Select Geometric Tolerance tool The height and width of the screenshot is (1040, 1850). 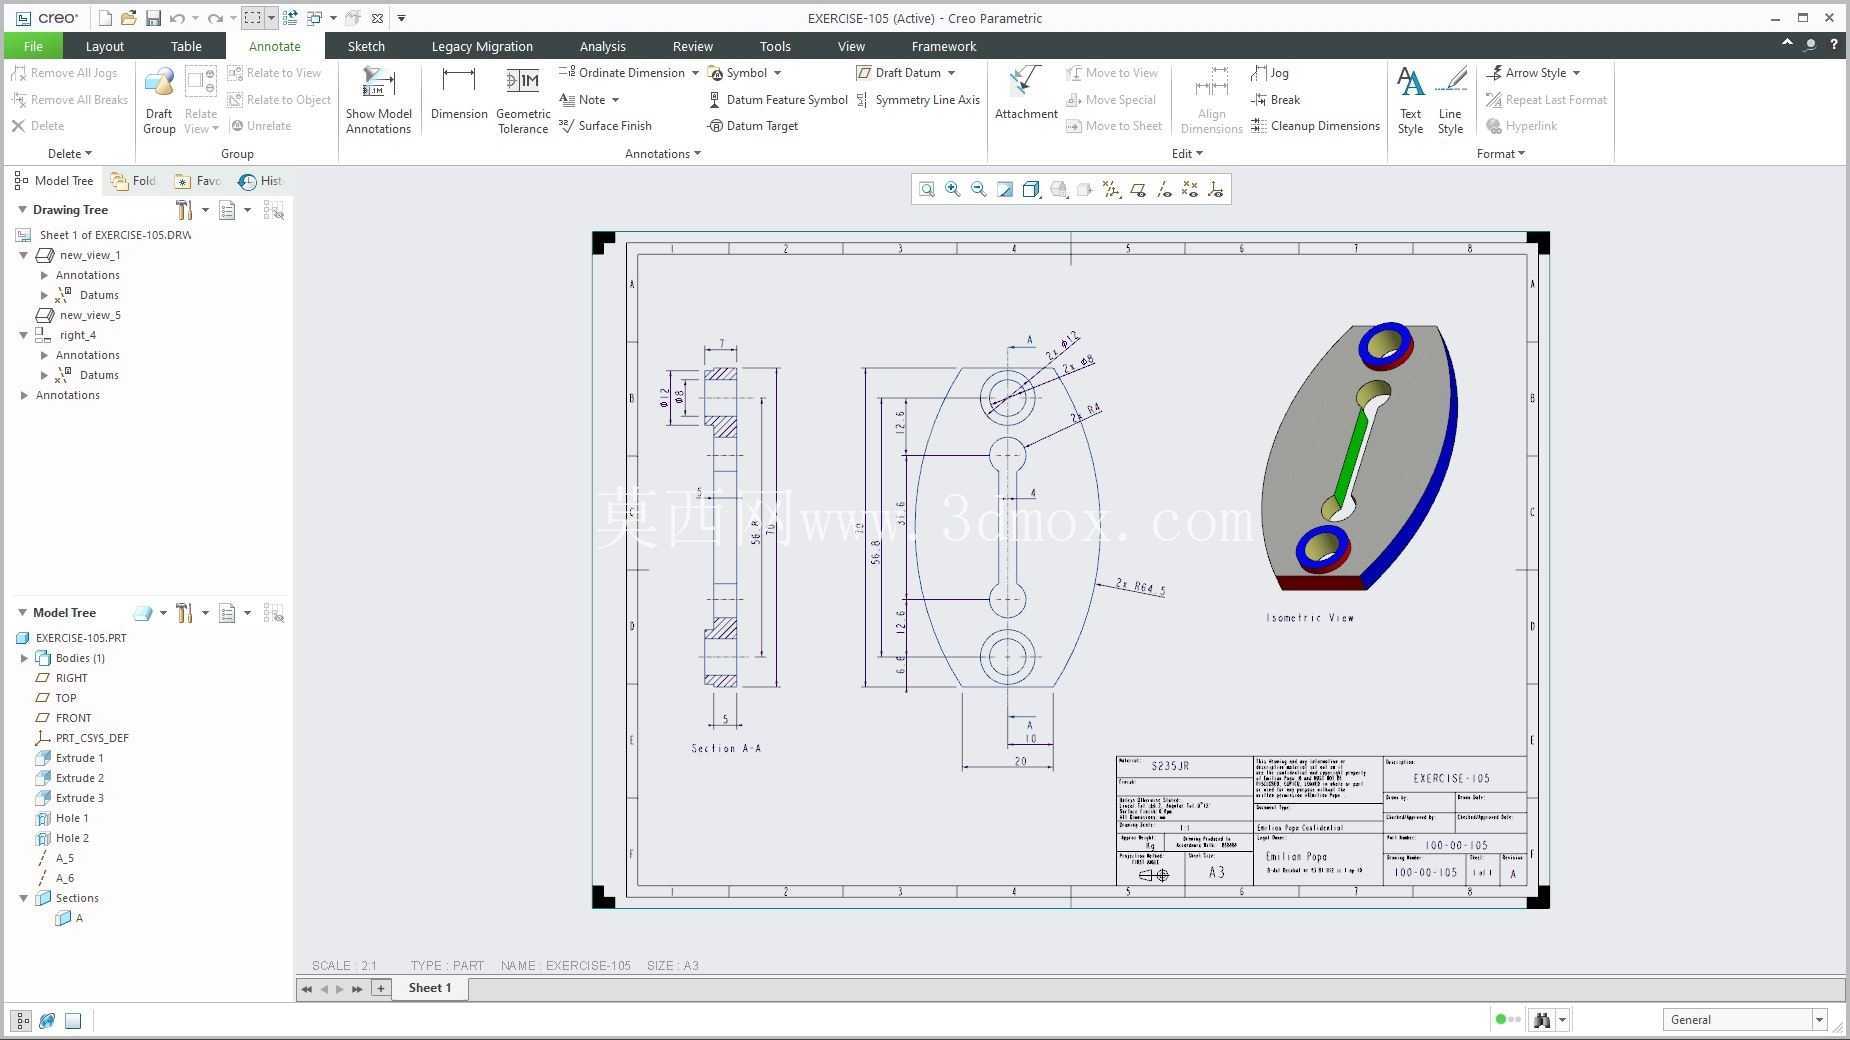click(x=523, y=100)
